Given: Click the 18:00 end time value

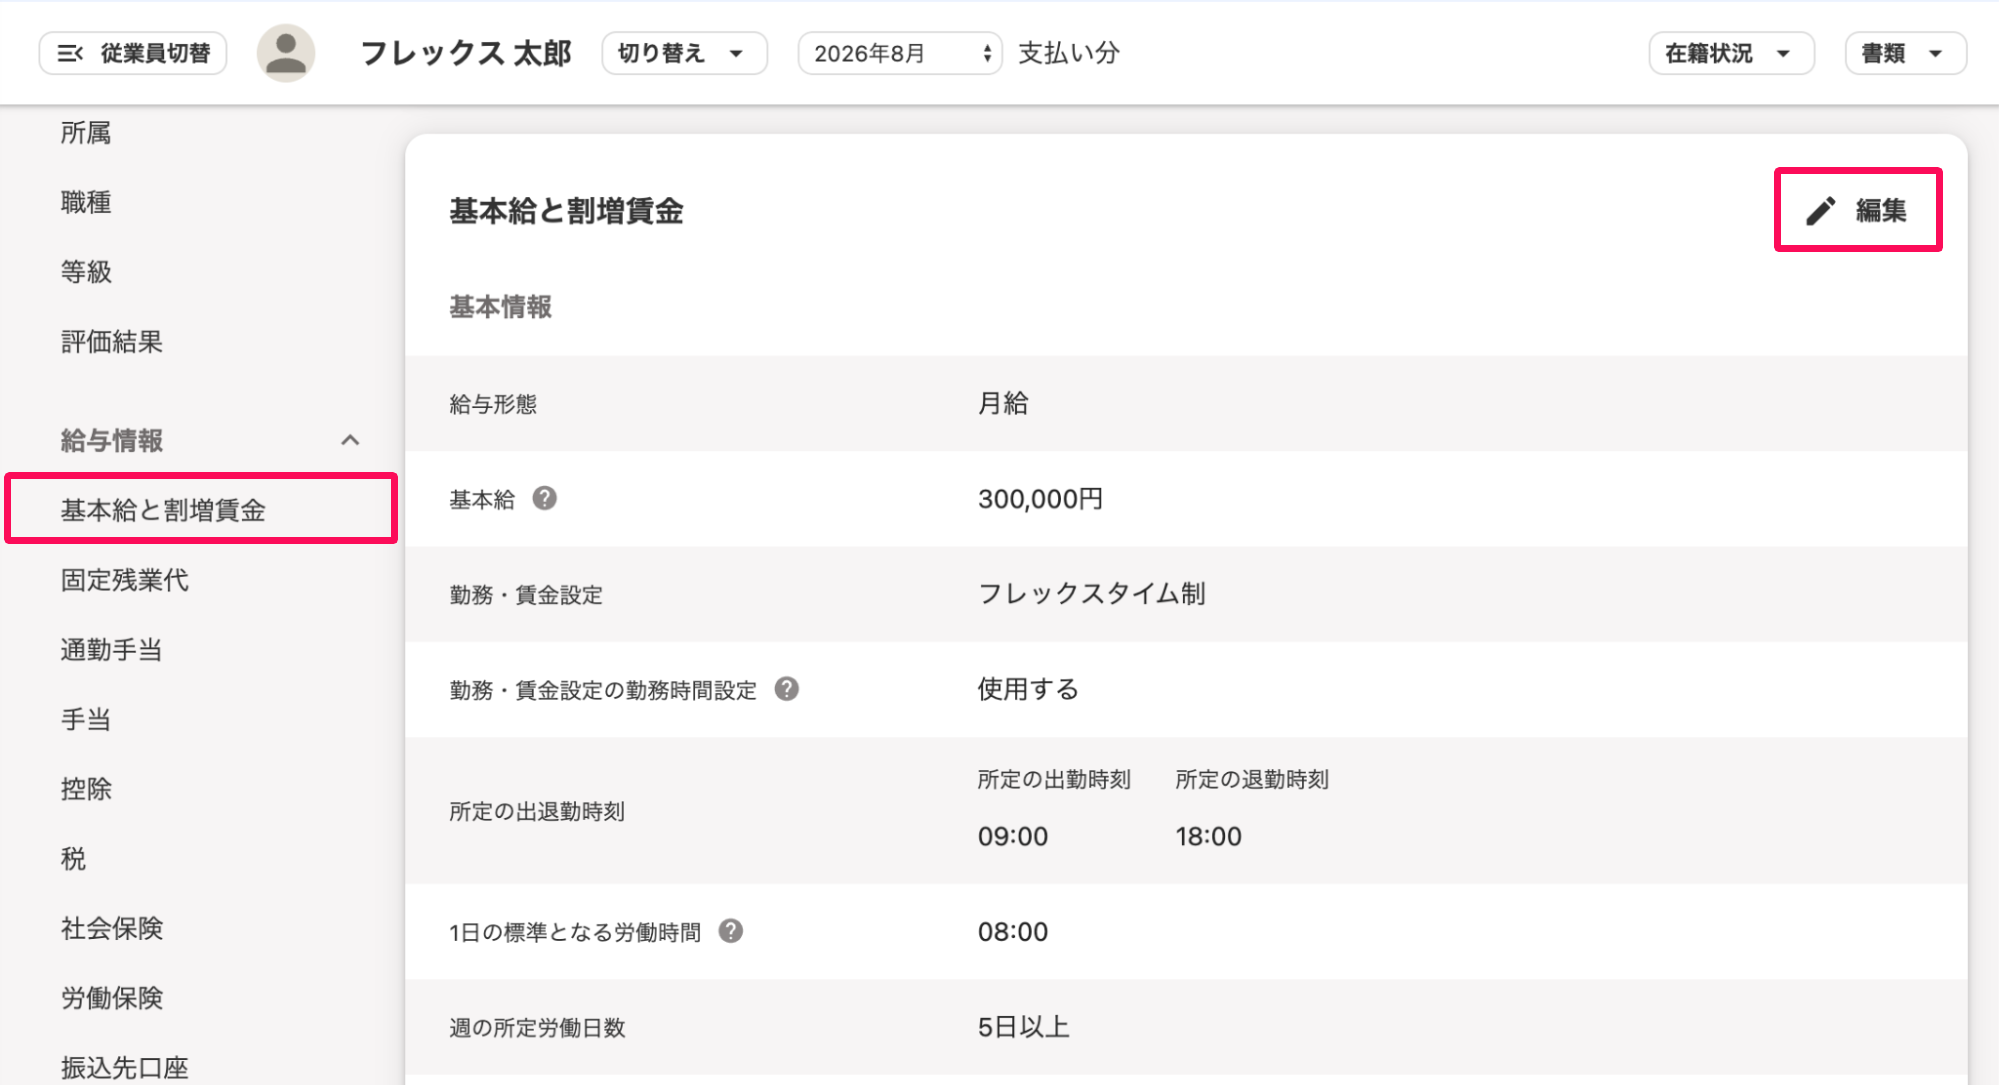Looking at the screenshot, I should (1208, 836).
